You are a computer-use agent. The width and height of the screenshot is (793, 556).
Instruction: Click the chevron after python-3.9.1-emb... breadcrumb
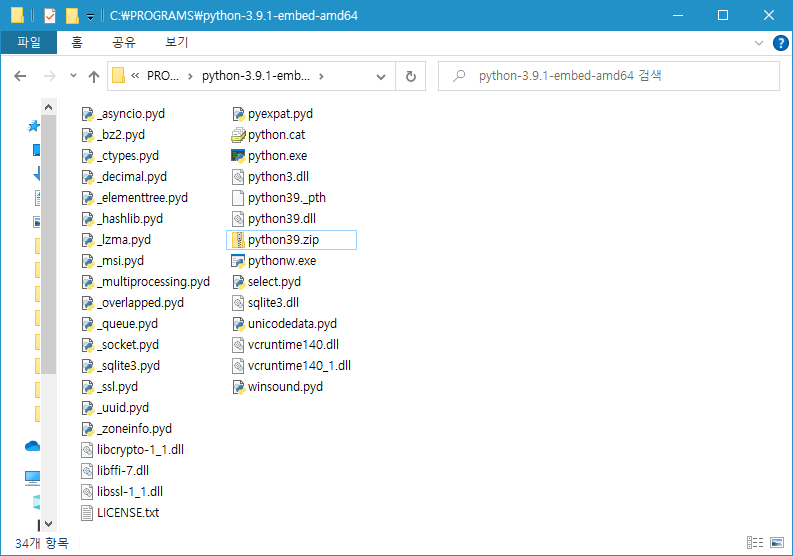click(x=322, y=76)
